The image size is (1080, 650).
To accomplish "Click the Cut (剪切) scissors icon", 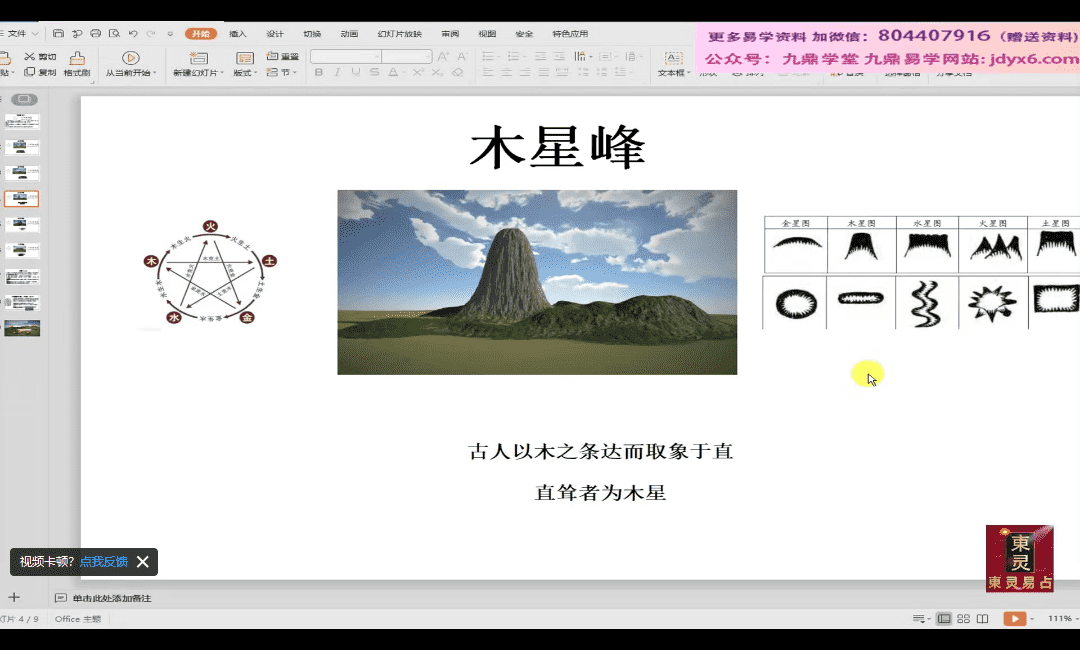I will tap(30, 57).
